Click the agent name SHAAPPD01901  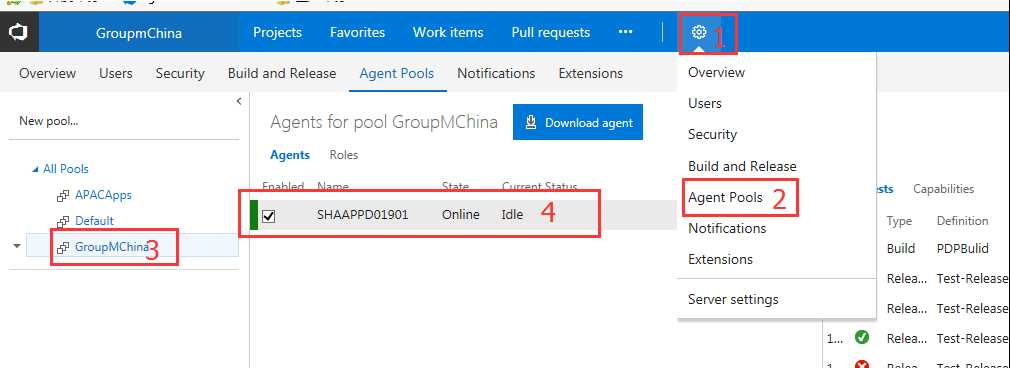(363, 215)
